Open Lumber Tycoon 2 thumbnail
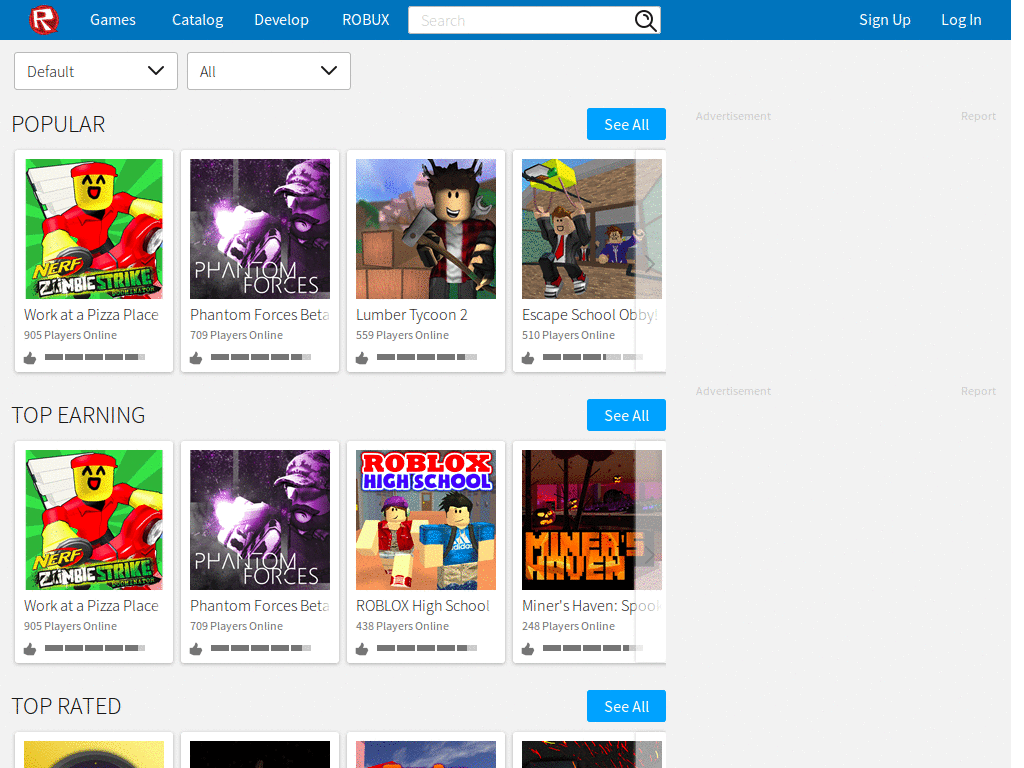 coord(426,229)
